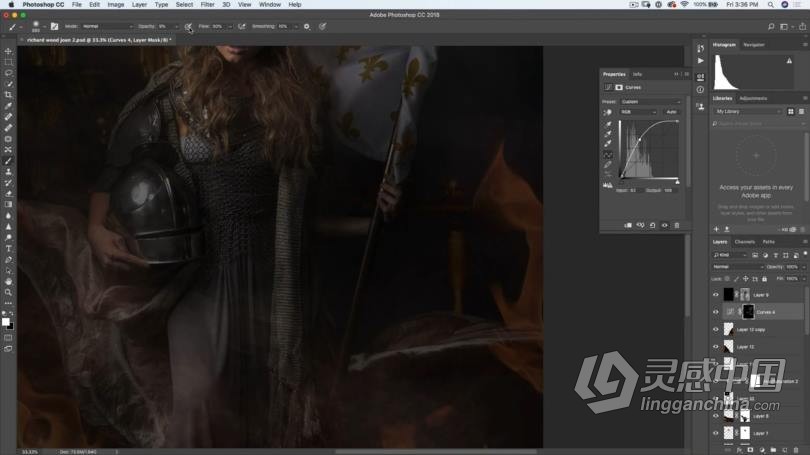Viewport: 810px width, 455px height.
Task: Click white point slider under curve graph
Action: (677, 182)
